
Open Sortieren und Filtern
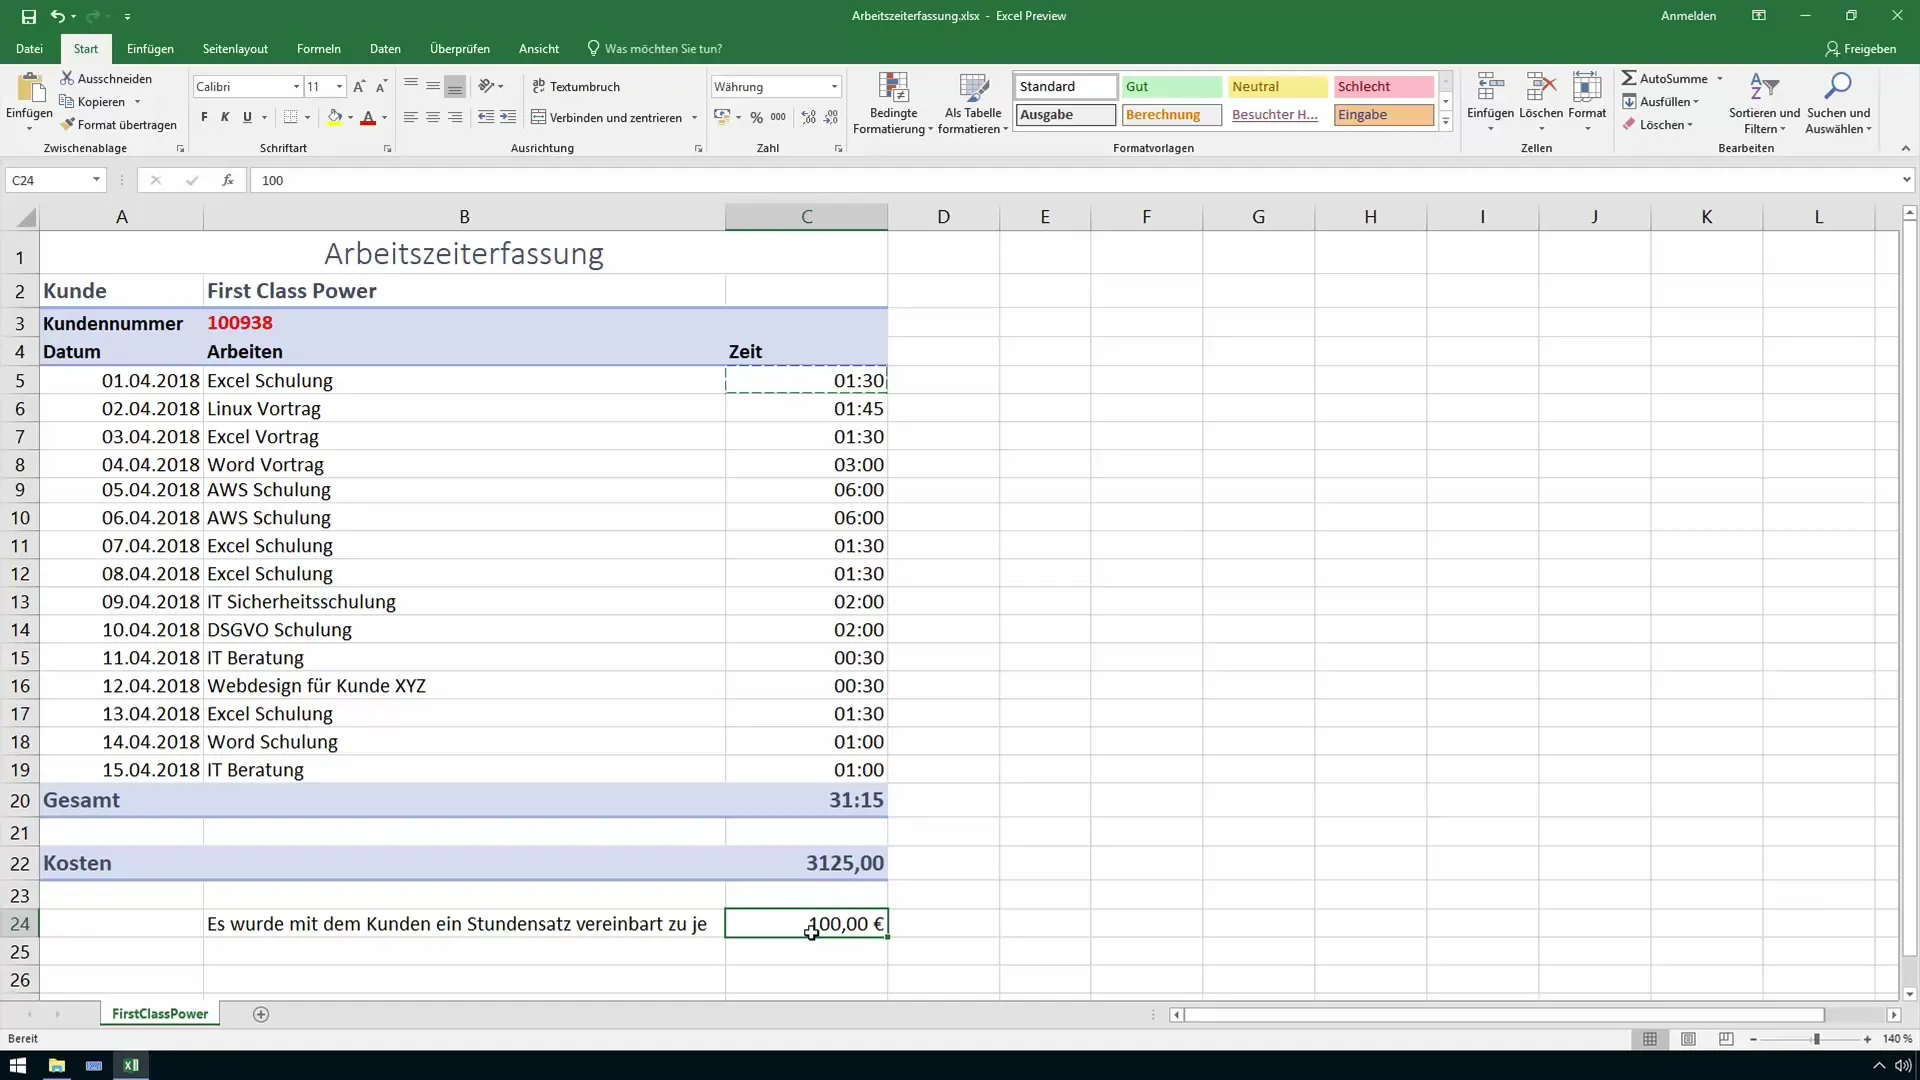(x=1764, y=103)
